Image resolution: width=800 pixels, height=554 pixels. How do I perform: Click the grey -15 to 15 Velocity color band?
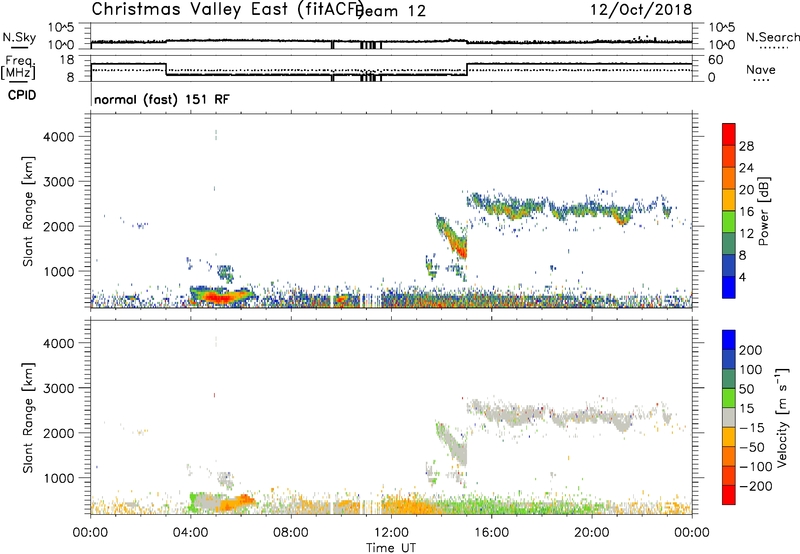coord(729,417)
